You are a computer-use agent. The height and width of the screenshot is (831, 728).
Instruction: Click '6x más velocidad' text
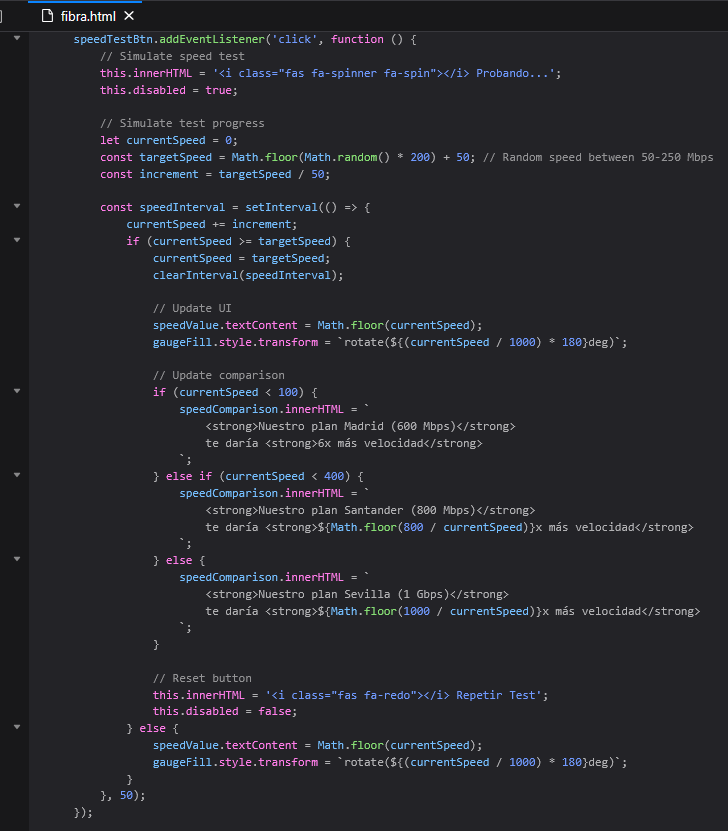370,443
